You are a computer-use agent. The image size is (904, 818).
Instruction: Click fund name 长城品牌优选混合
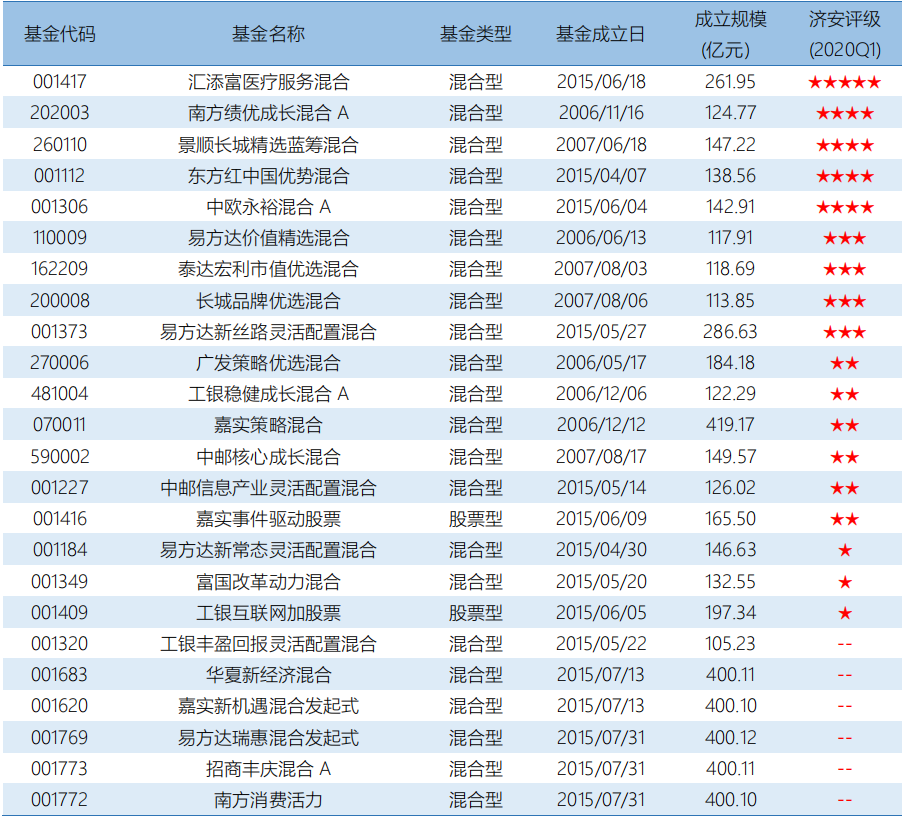(x=268, y=300)
